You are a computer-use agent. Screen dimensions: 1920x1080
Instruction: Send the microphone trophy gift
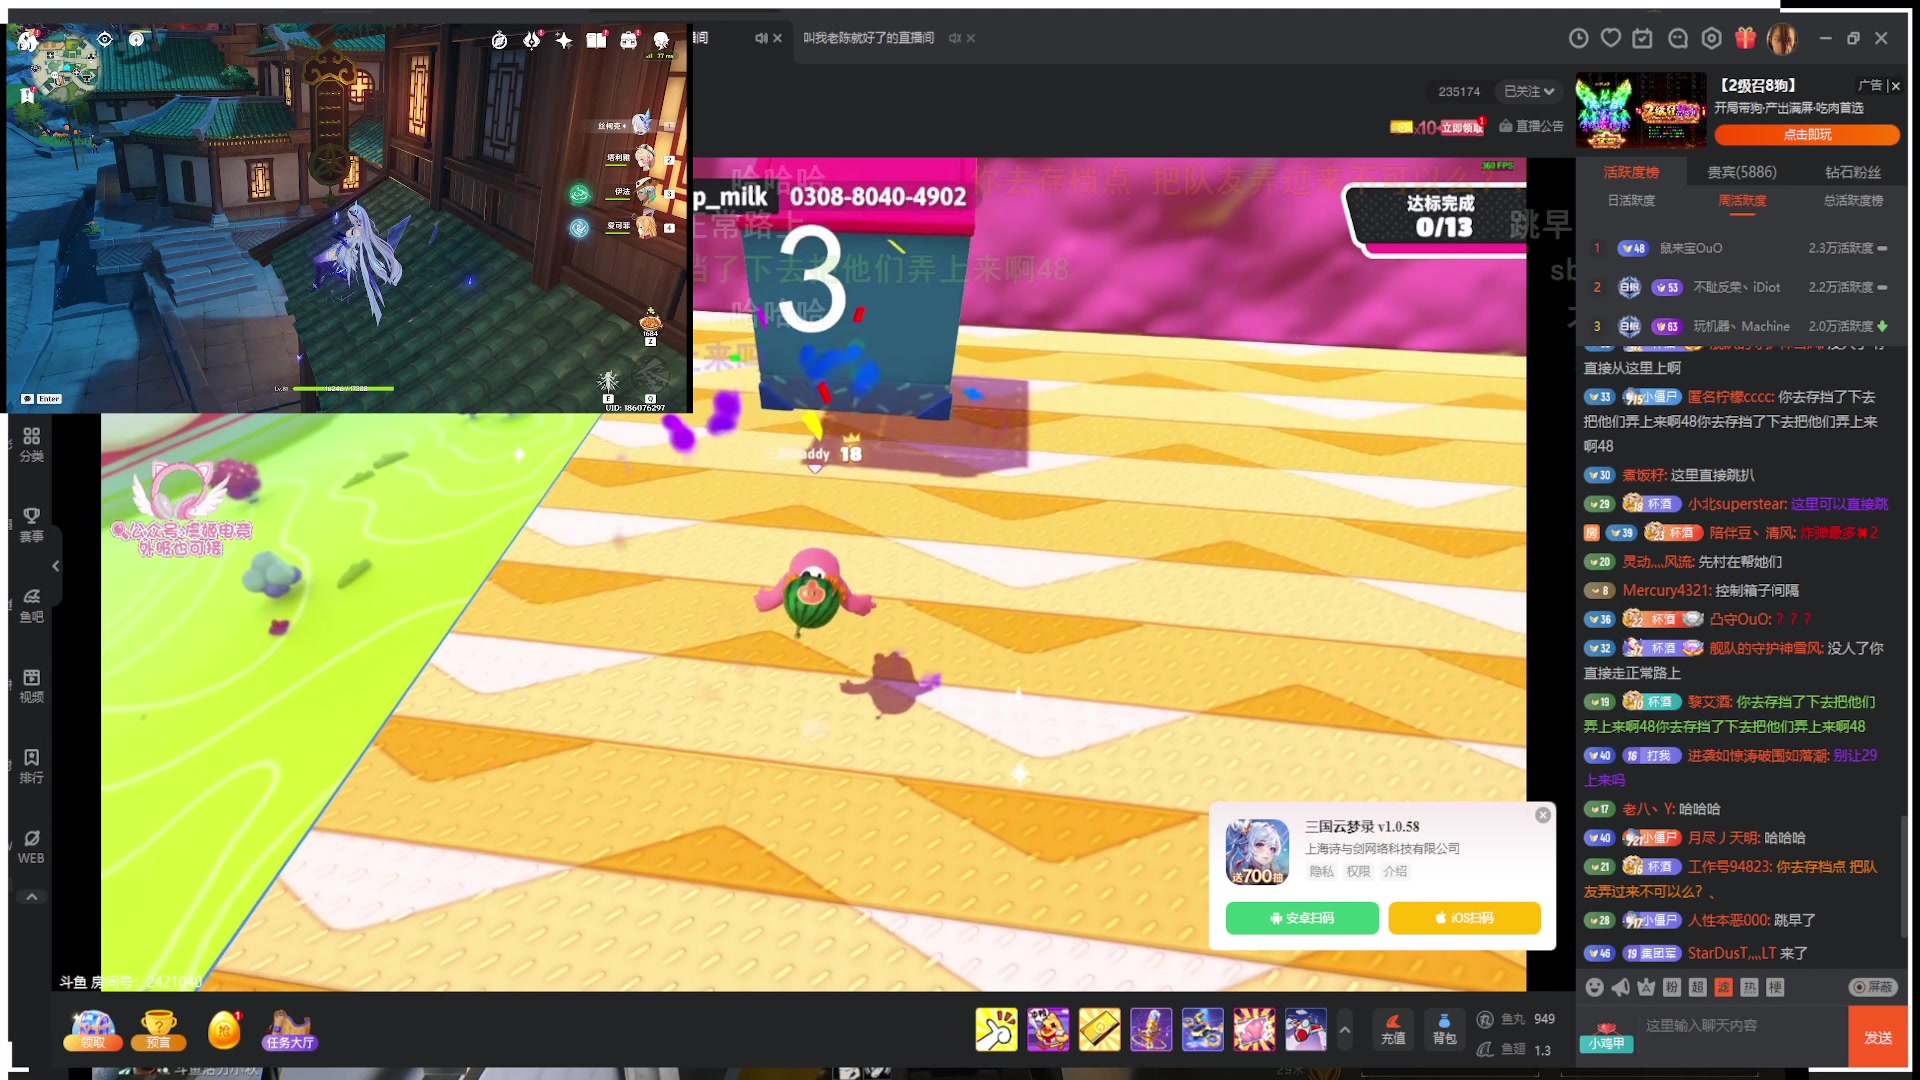[x=1151, y=1029]
